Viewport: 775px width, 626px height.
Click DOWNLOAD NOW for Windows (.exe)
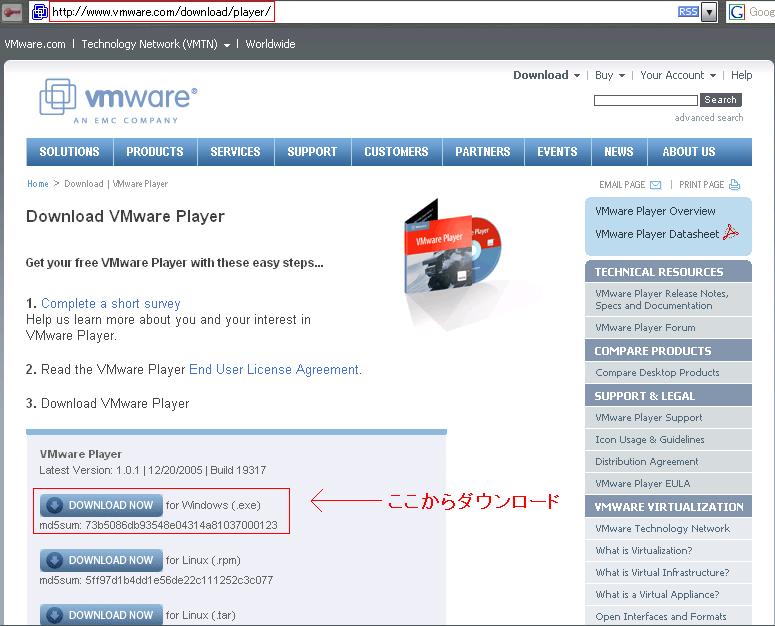(101, 505)
